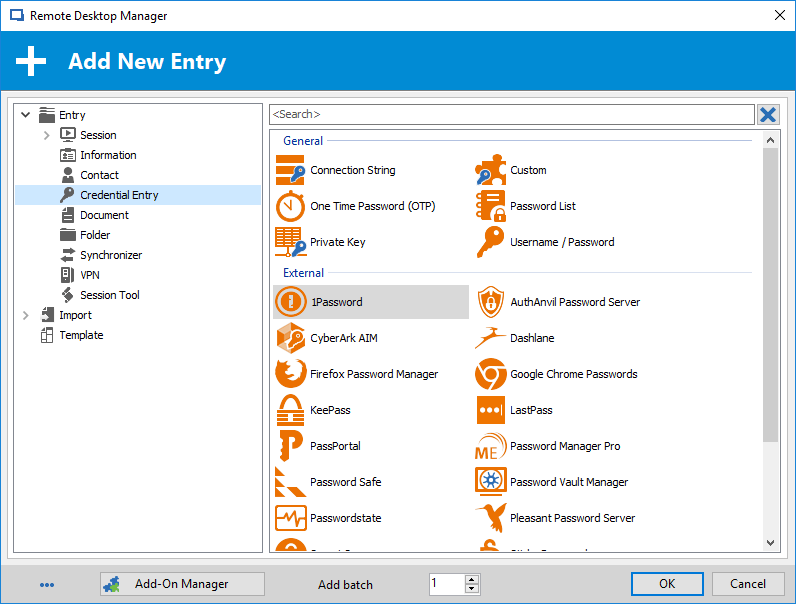Collapse the Entry tree node

pos(26,115)
